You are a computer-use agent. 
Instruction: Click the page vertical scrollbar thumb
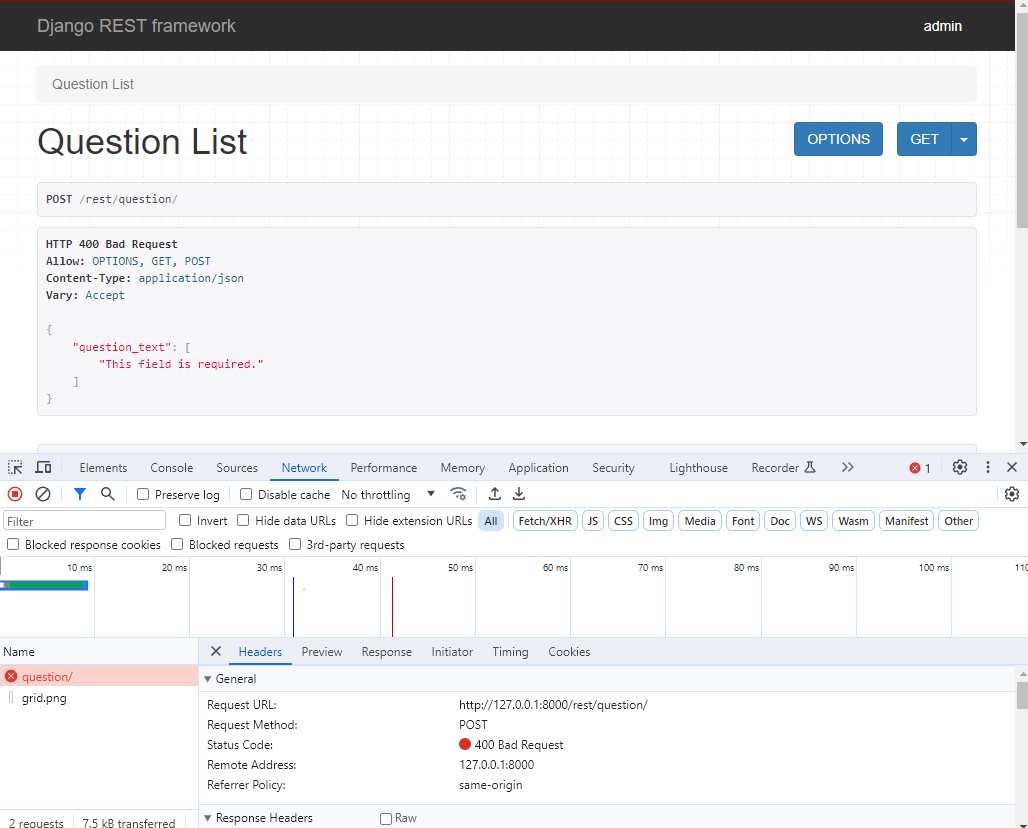(1022, 121)
